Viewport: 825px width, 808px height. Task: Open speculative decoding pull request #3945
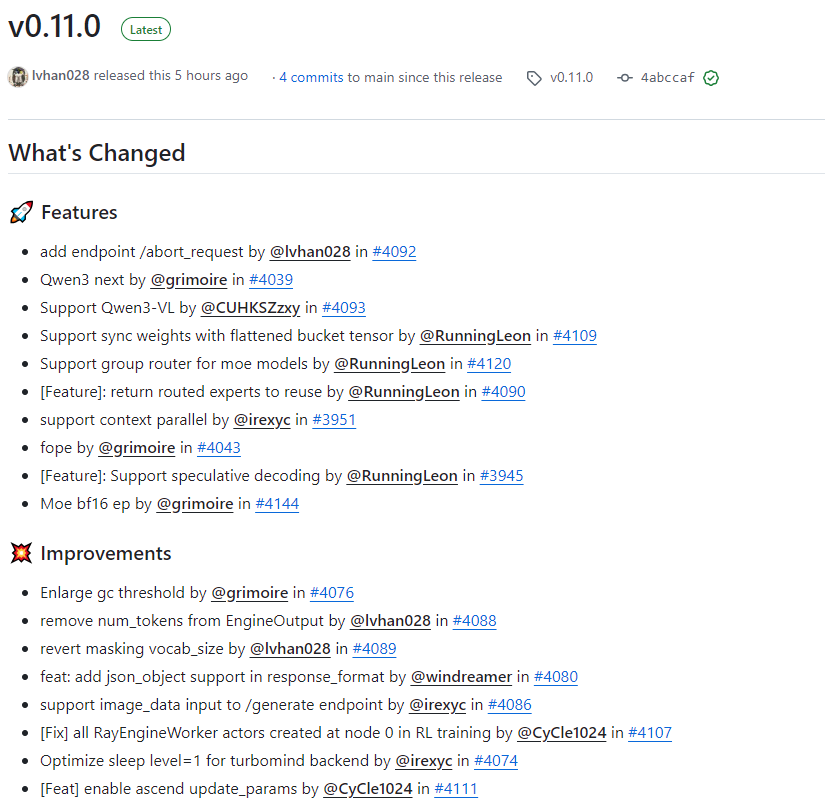point(501,476)
